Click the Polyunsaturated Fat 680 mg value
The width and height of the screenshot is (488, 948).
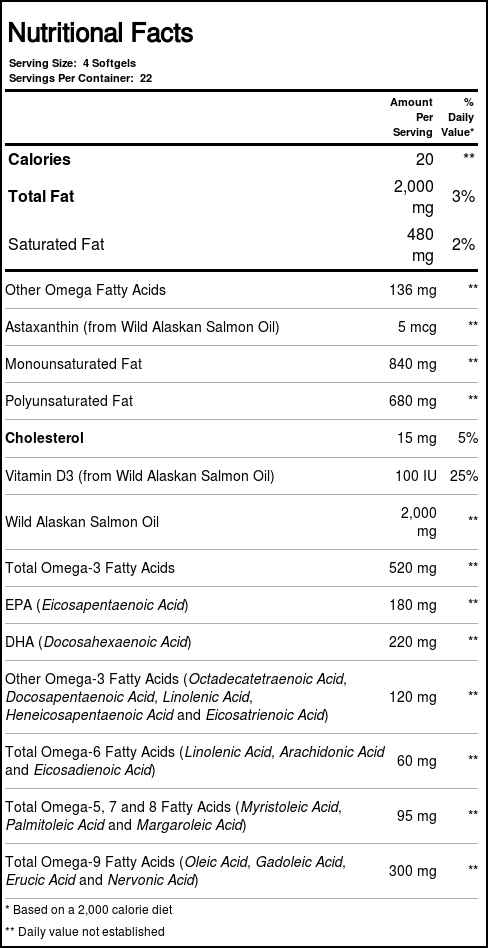click(413, 401)
